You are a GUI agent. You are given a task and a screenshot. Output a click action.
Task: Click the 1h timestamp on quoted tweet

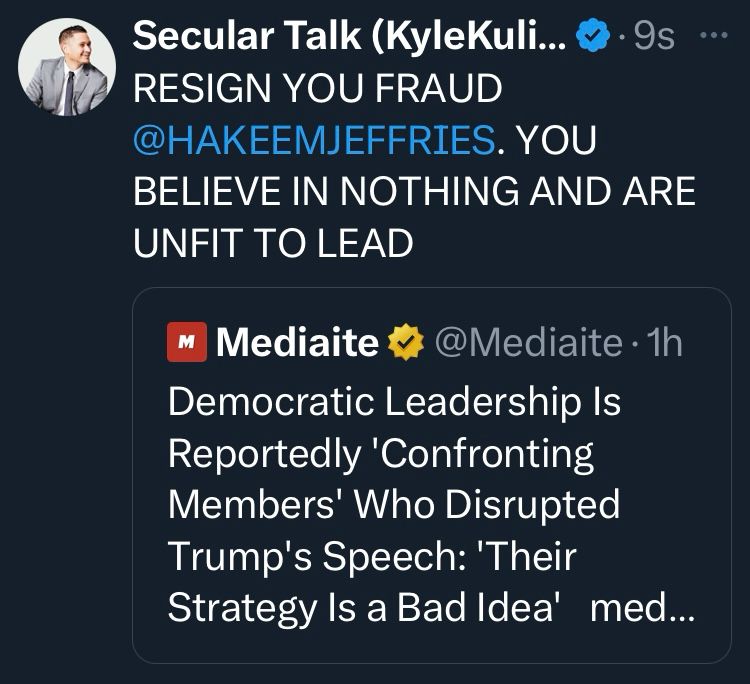point(664,344)
